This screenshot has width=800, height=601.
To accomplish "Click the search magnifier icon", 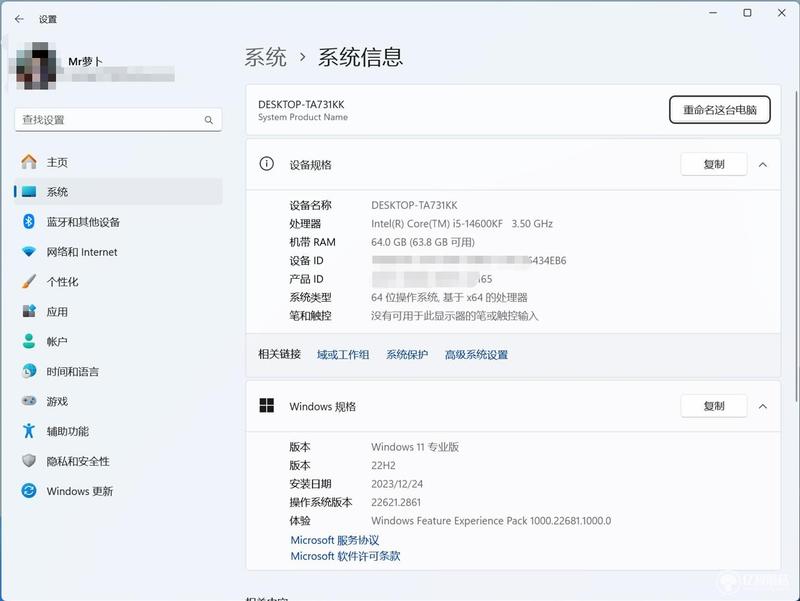I will (x=209, y=120).
